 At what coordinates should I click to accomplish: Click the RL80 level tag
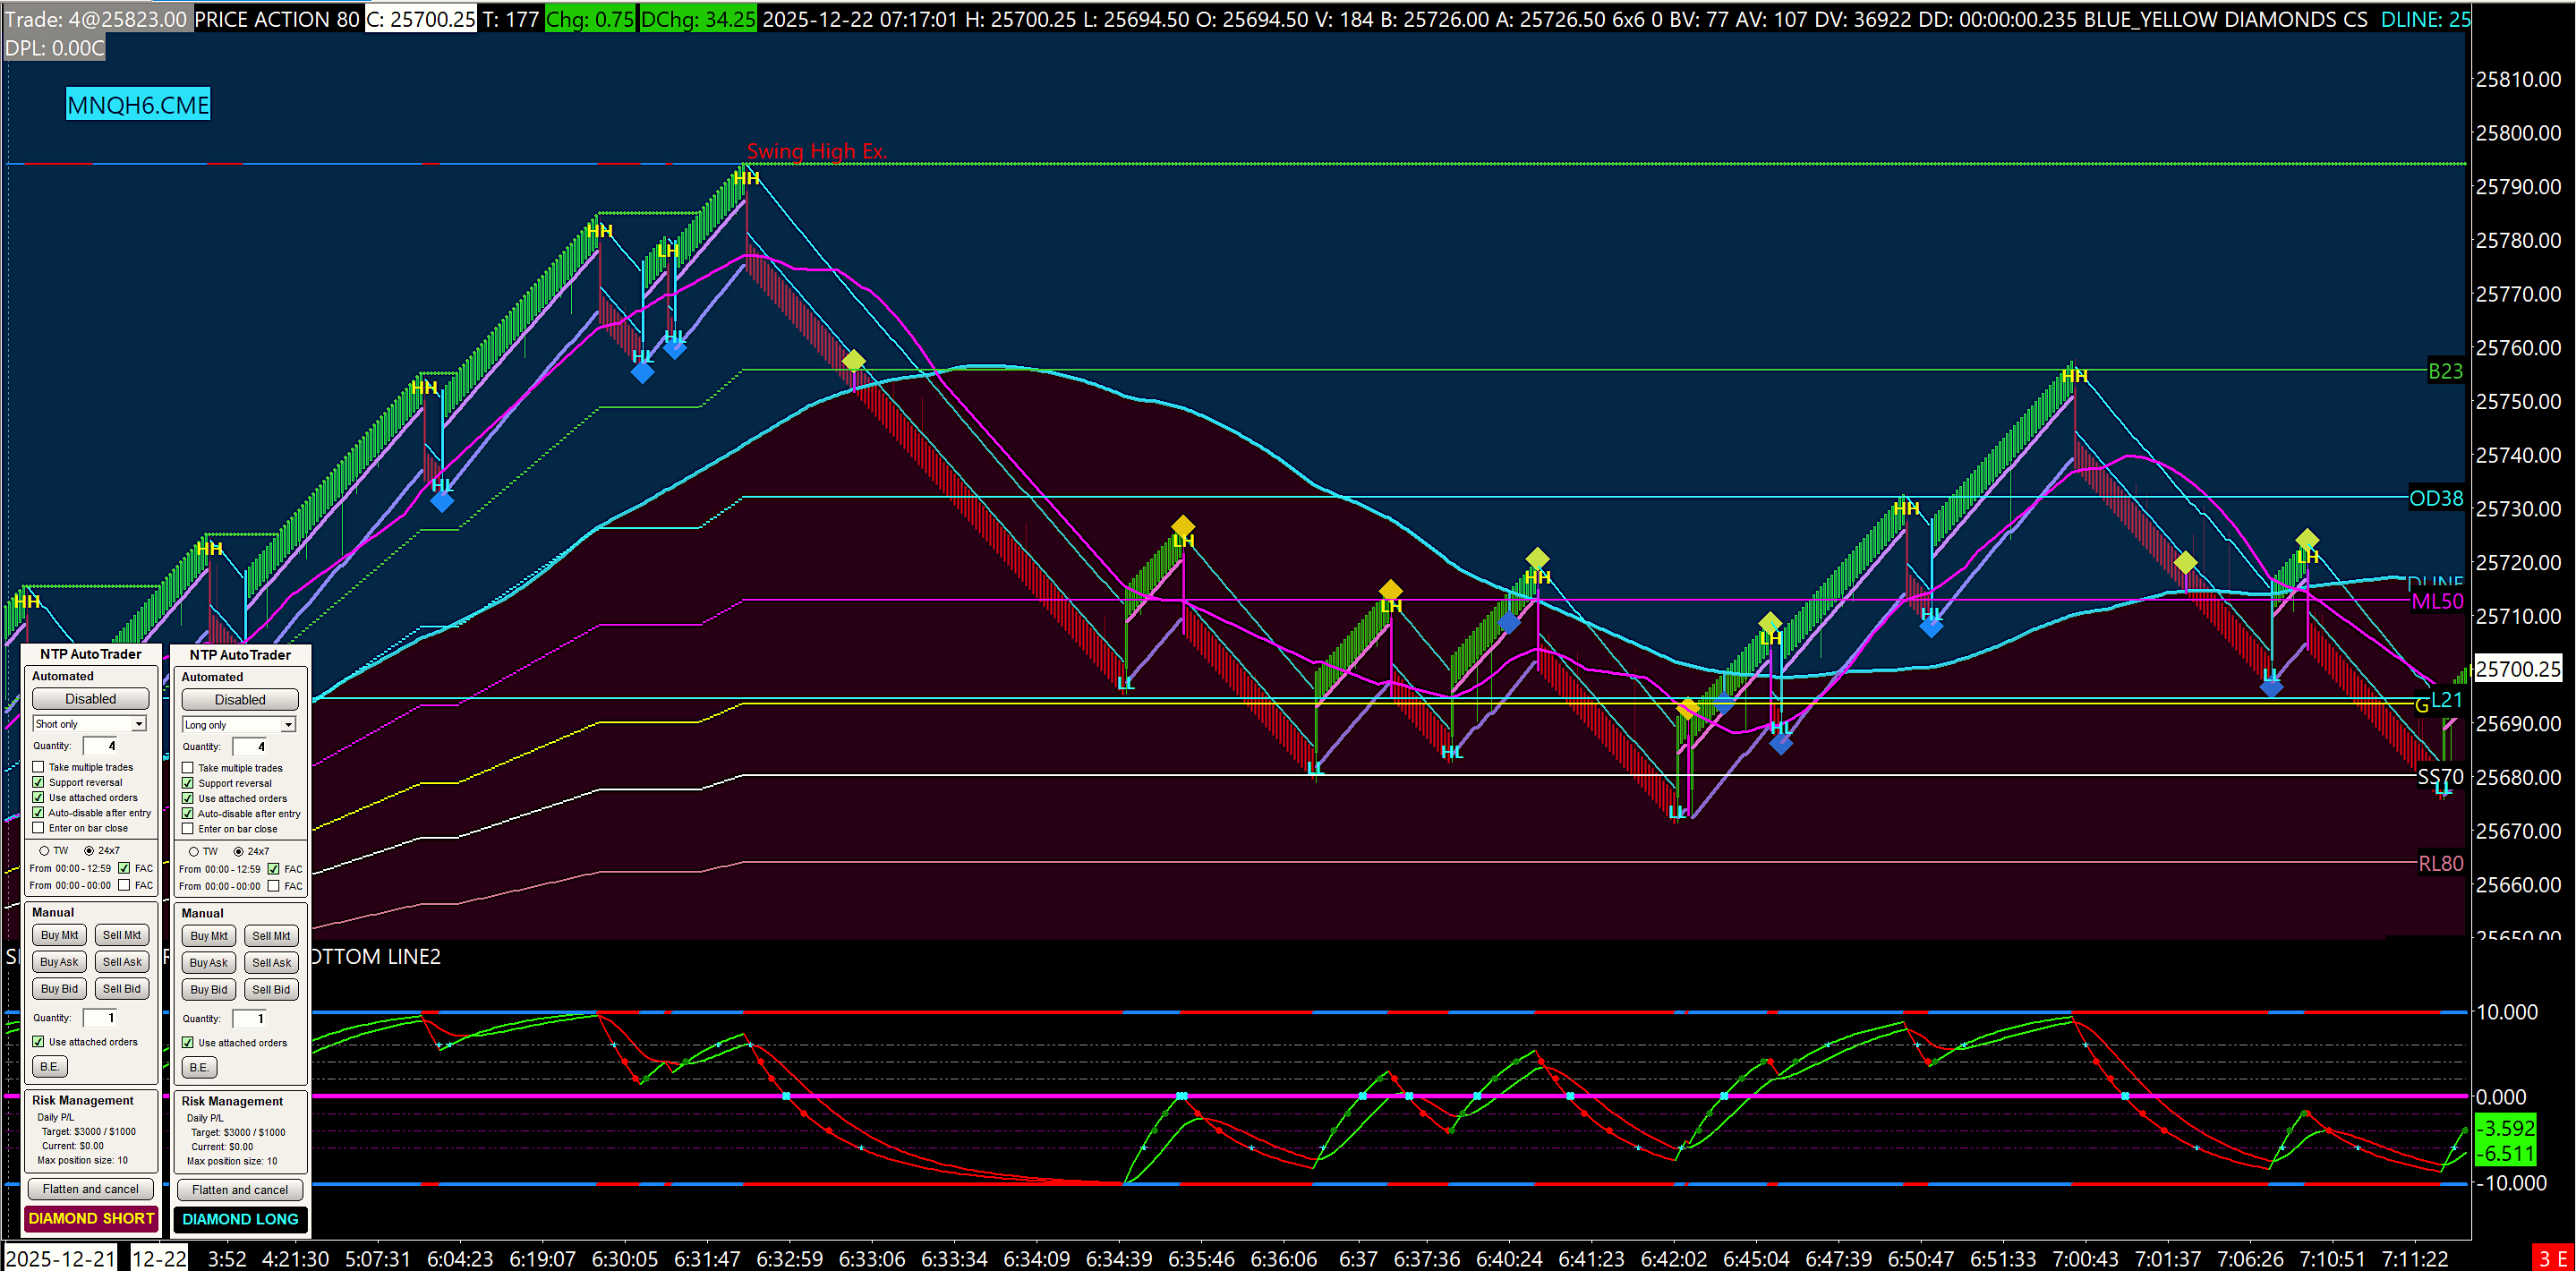pyautogui.click(x=2439, y=863)
